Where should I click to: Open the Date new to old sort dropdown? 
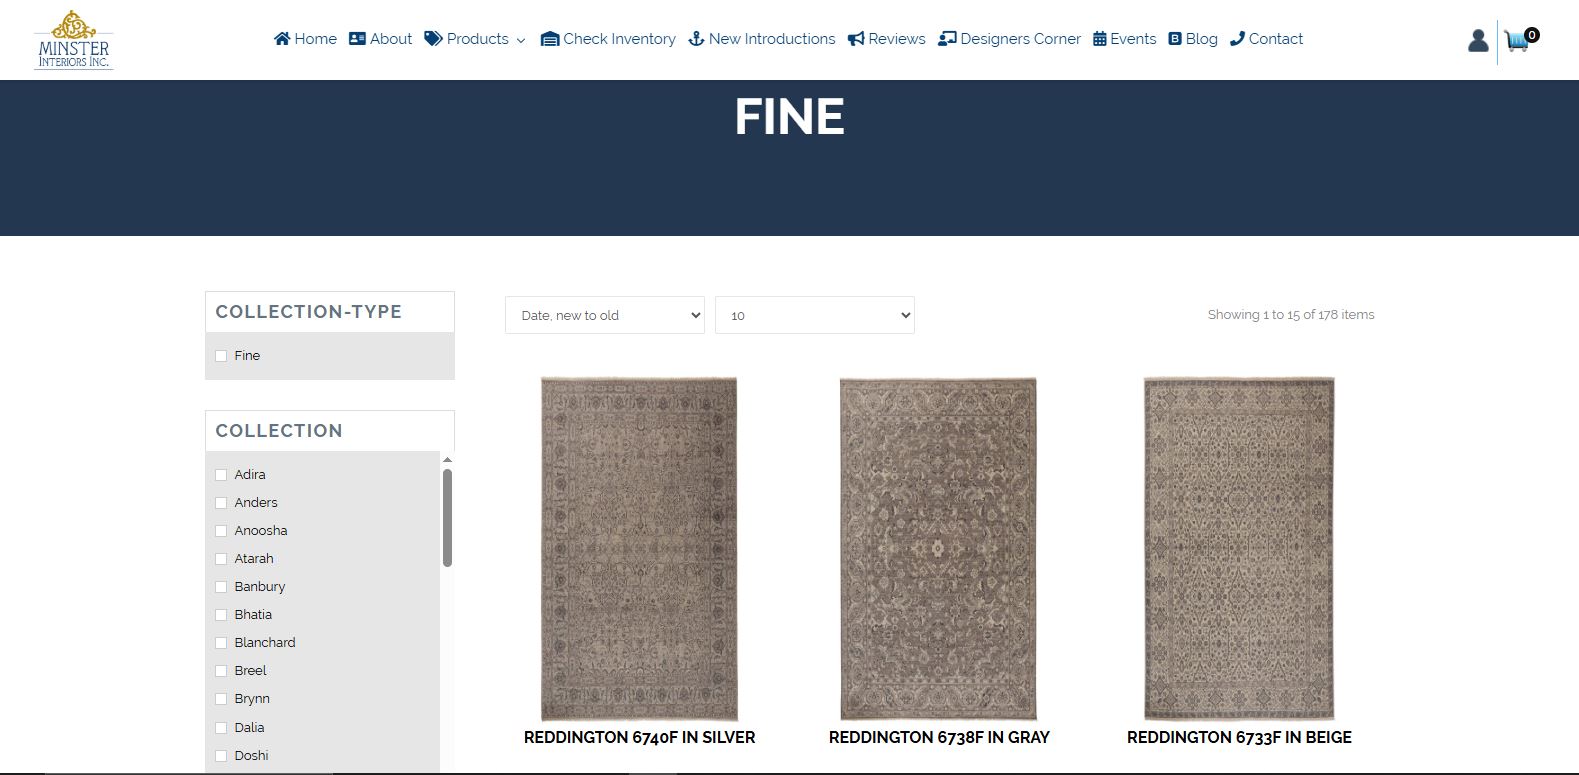[605, 315]
